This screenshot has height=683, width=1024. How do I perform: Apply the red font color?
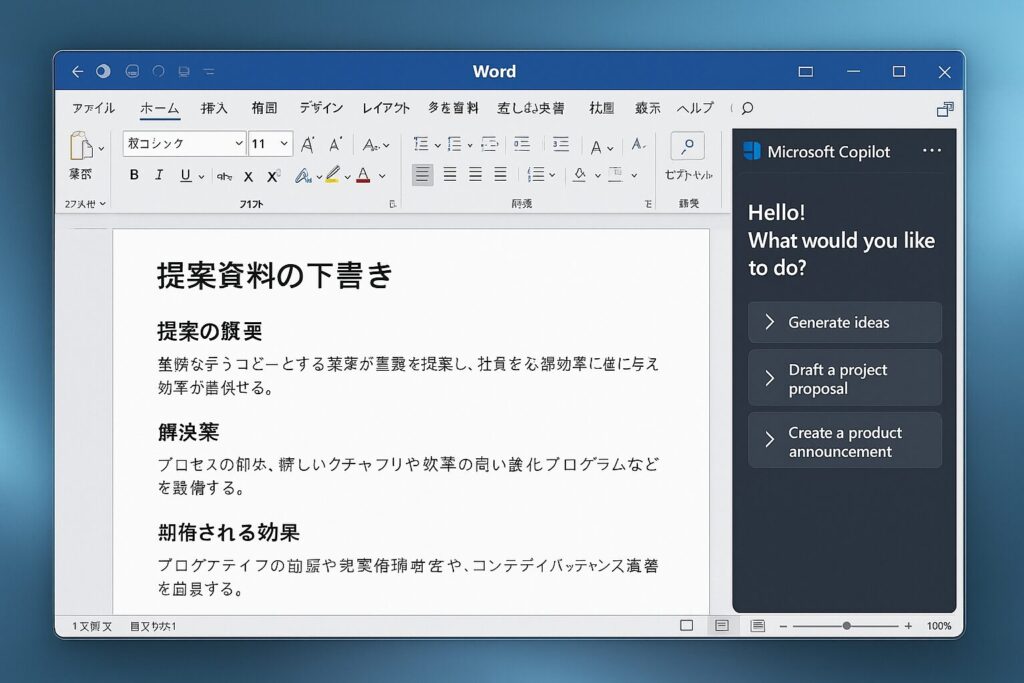point(364,175)
